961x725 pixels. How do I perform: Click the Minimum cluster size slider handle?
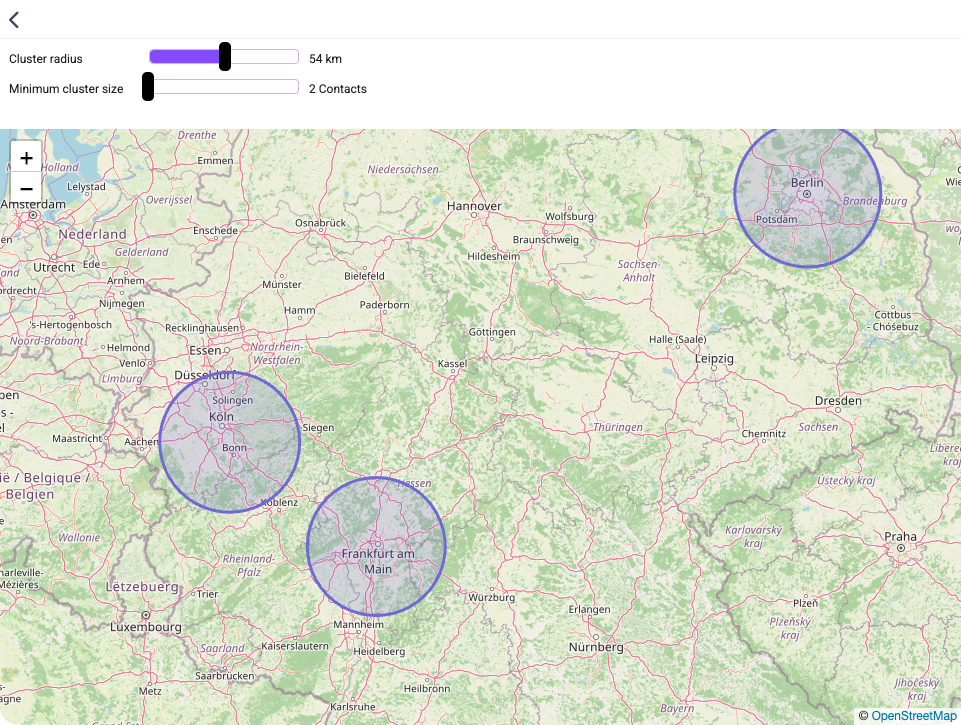tap(148, 86)
